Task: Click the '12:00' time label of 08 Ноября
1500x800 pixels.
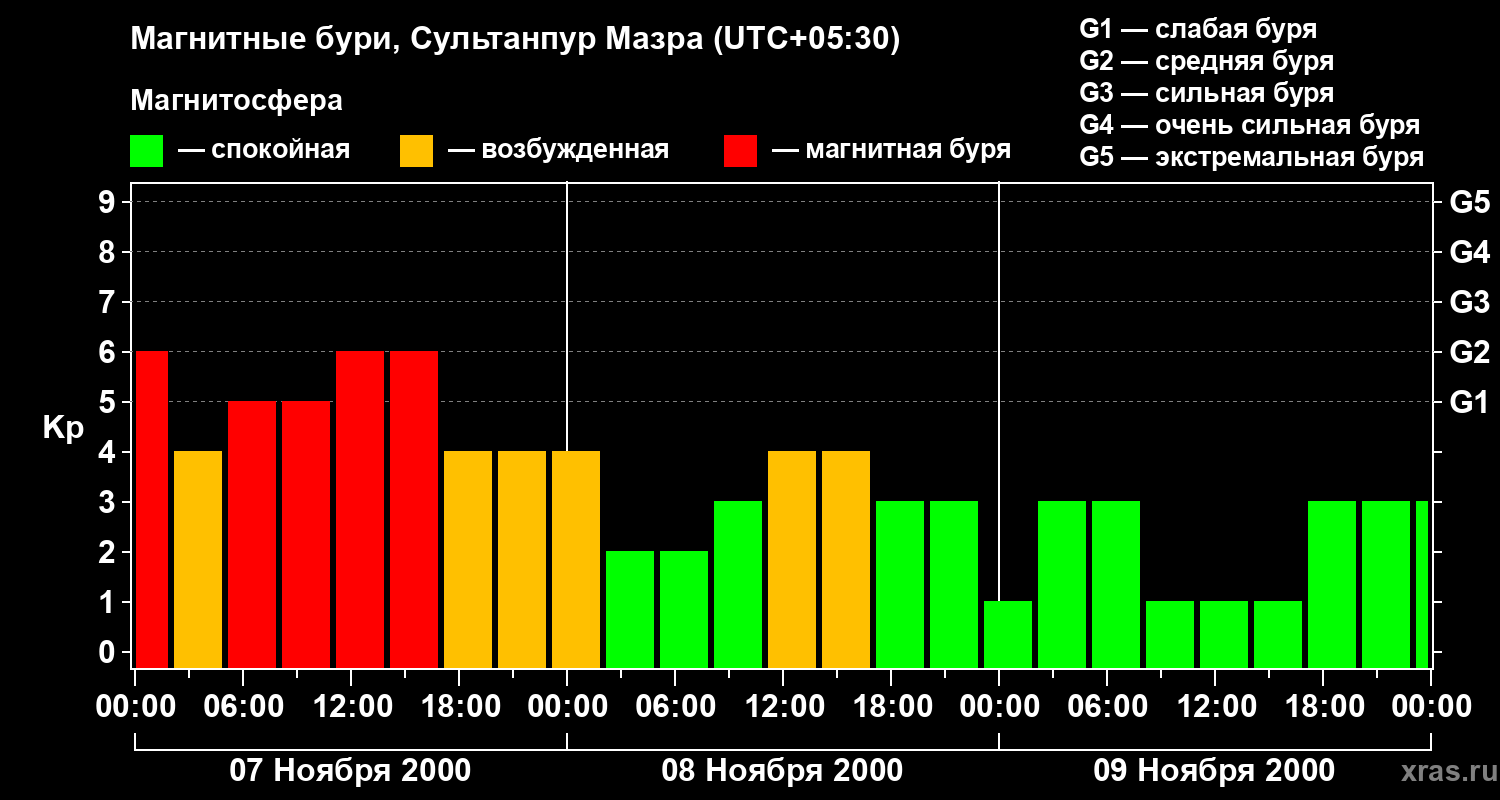Action: (783, 706)
